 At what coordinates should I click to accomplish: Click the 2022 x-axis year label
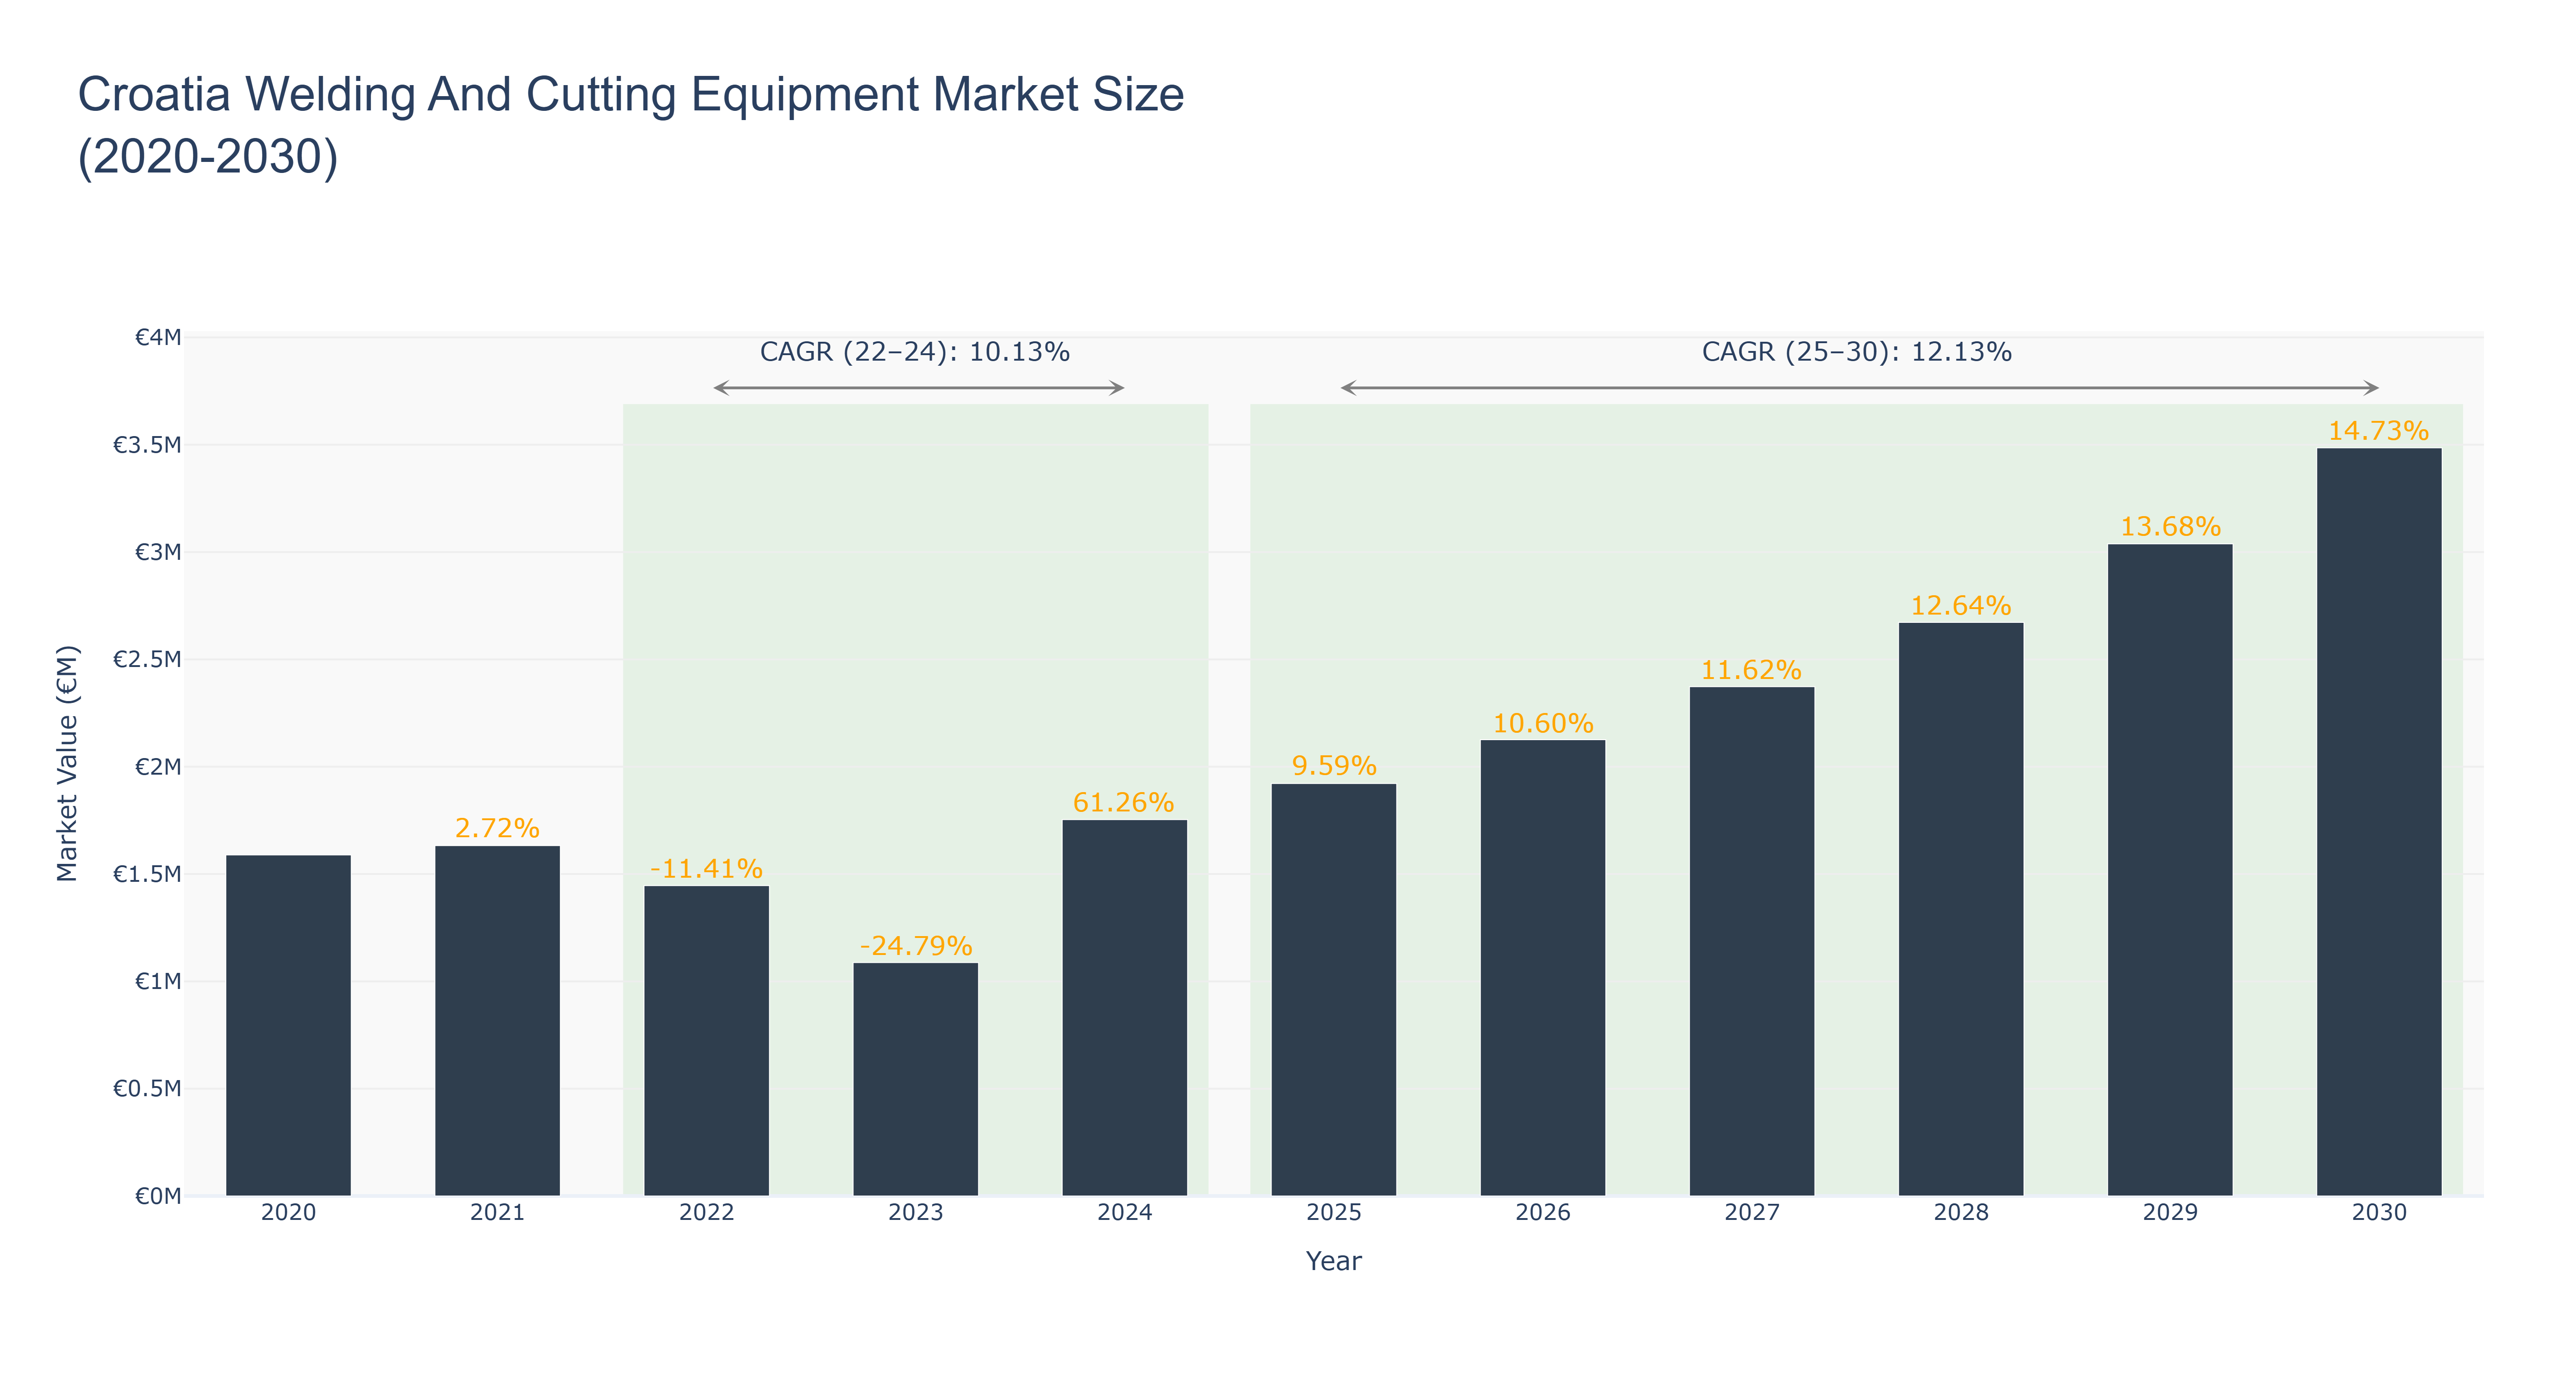point(706,1213)
